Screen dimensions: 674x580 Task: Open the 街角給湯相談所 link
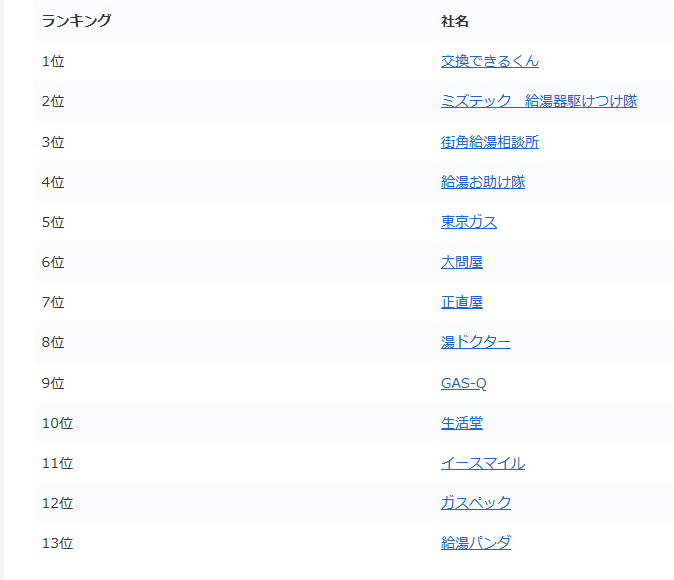[489, 142]
